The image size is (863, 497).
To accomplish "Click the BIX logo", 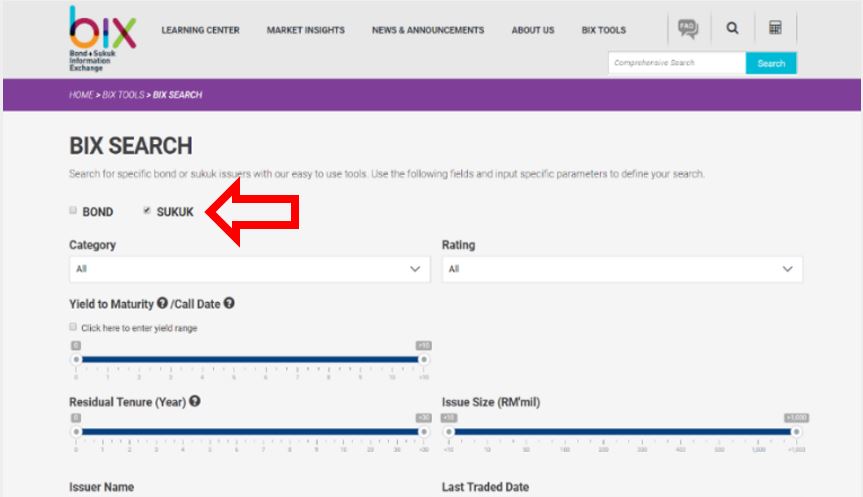I will click(x=102, y=38).
